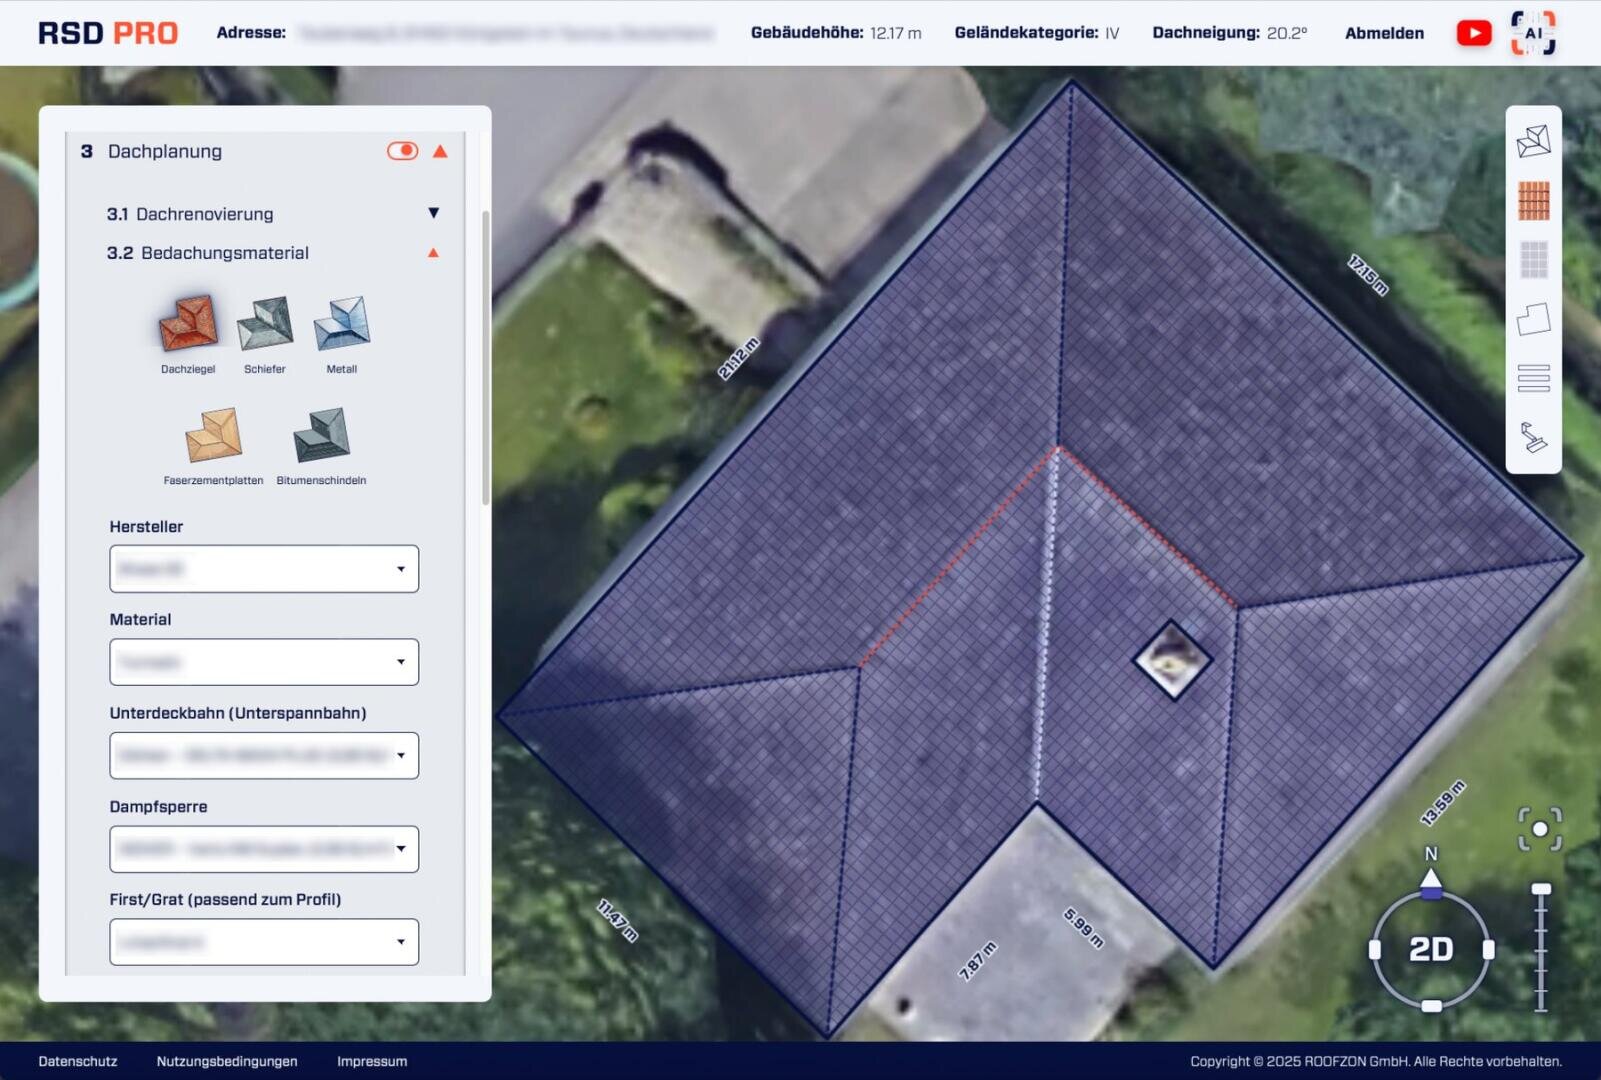
Task: Disable the Dachplanung toggle switch
Action: coord(402,150)
